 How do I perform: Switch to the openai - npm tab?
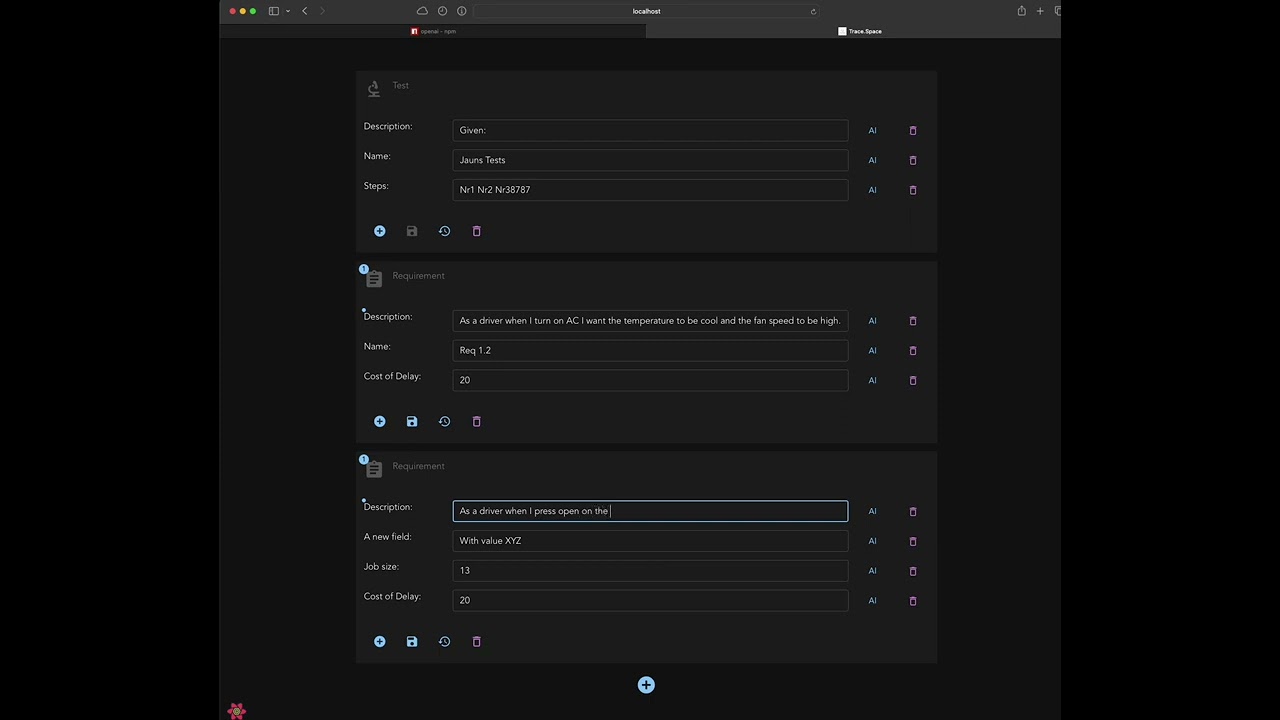(x=433, y=31)
